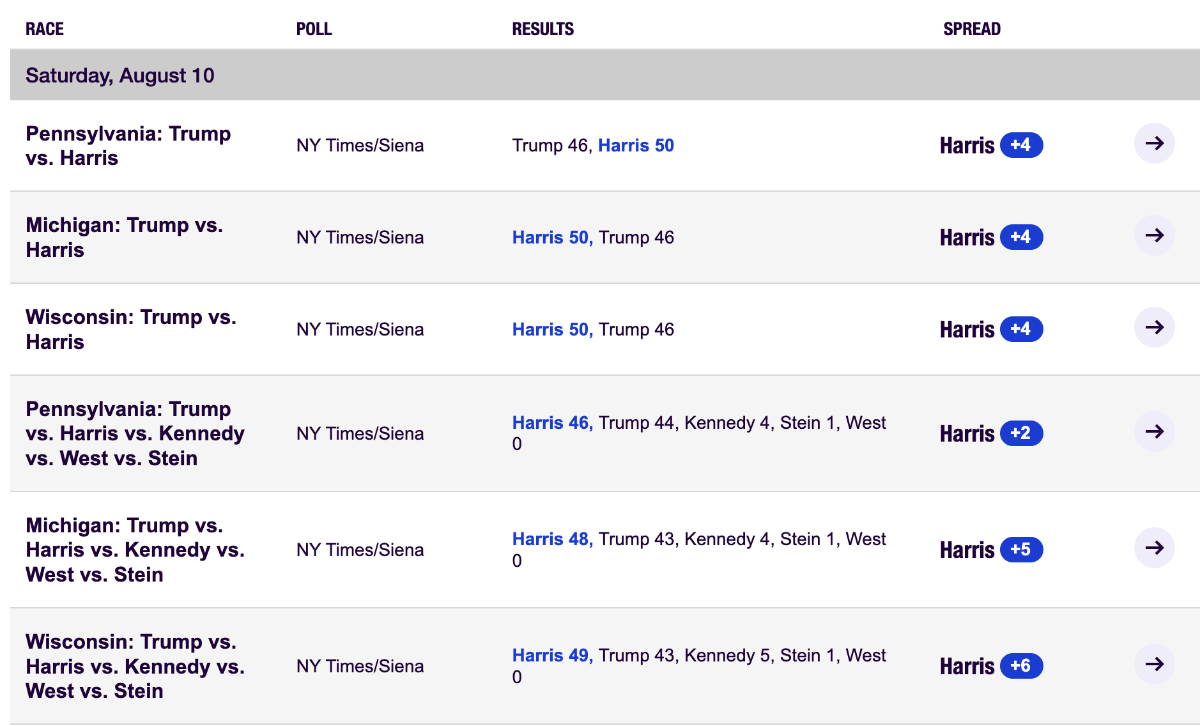This screenshot has height=726, width=1200.
Task: Open Wisconsin Trump vs. Harris vs. Kennedy race
Action: tap(135, 666)
